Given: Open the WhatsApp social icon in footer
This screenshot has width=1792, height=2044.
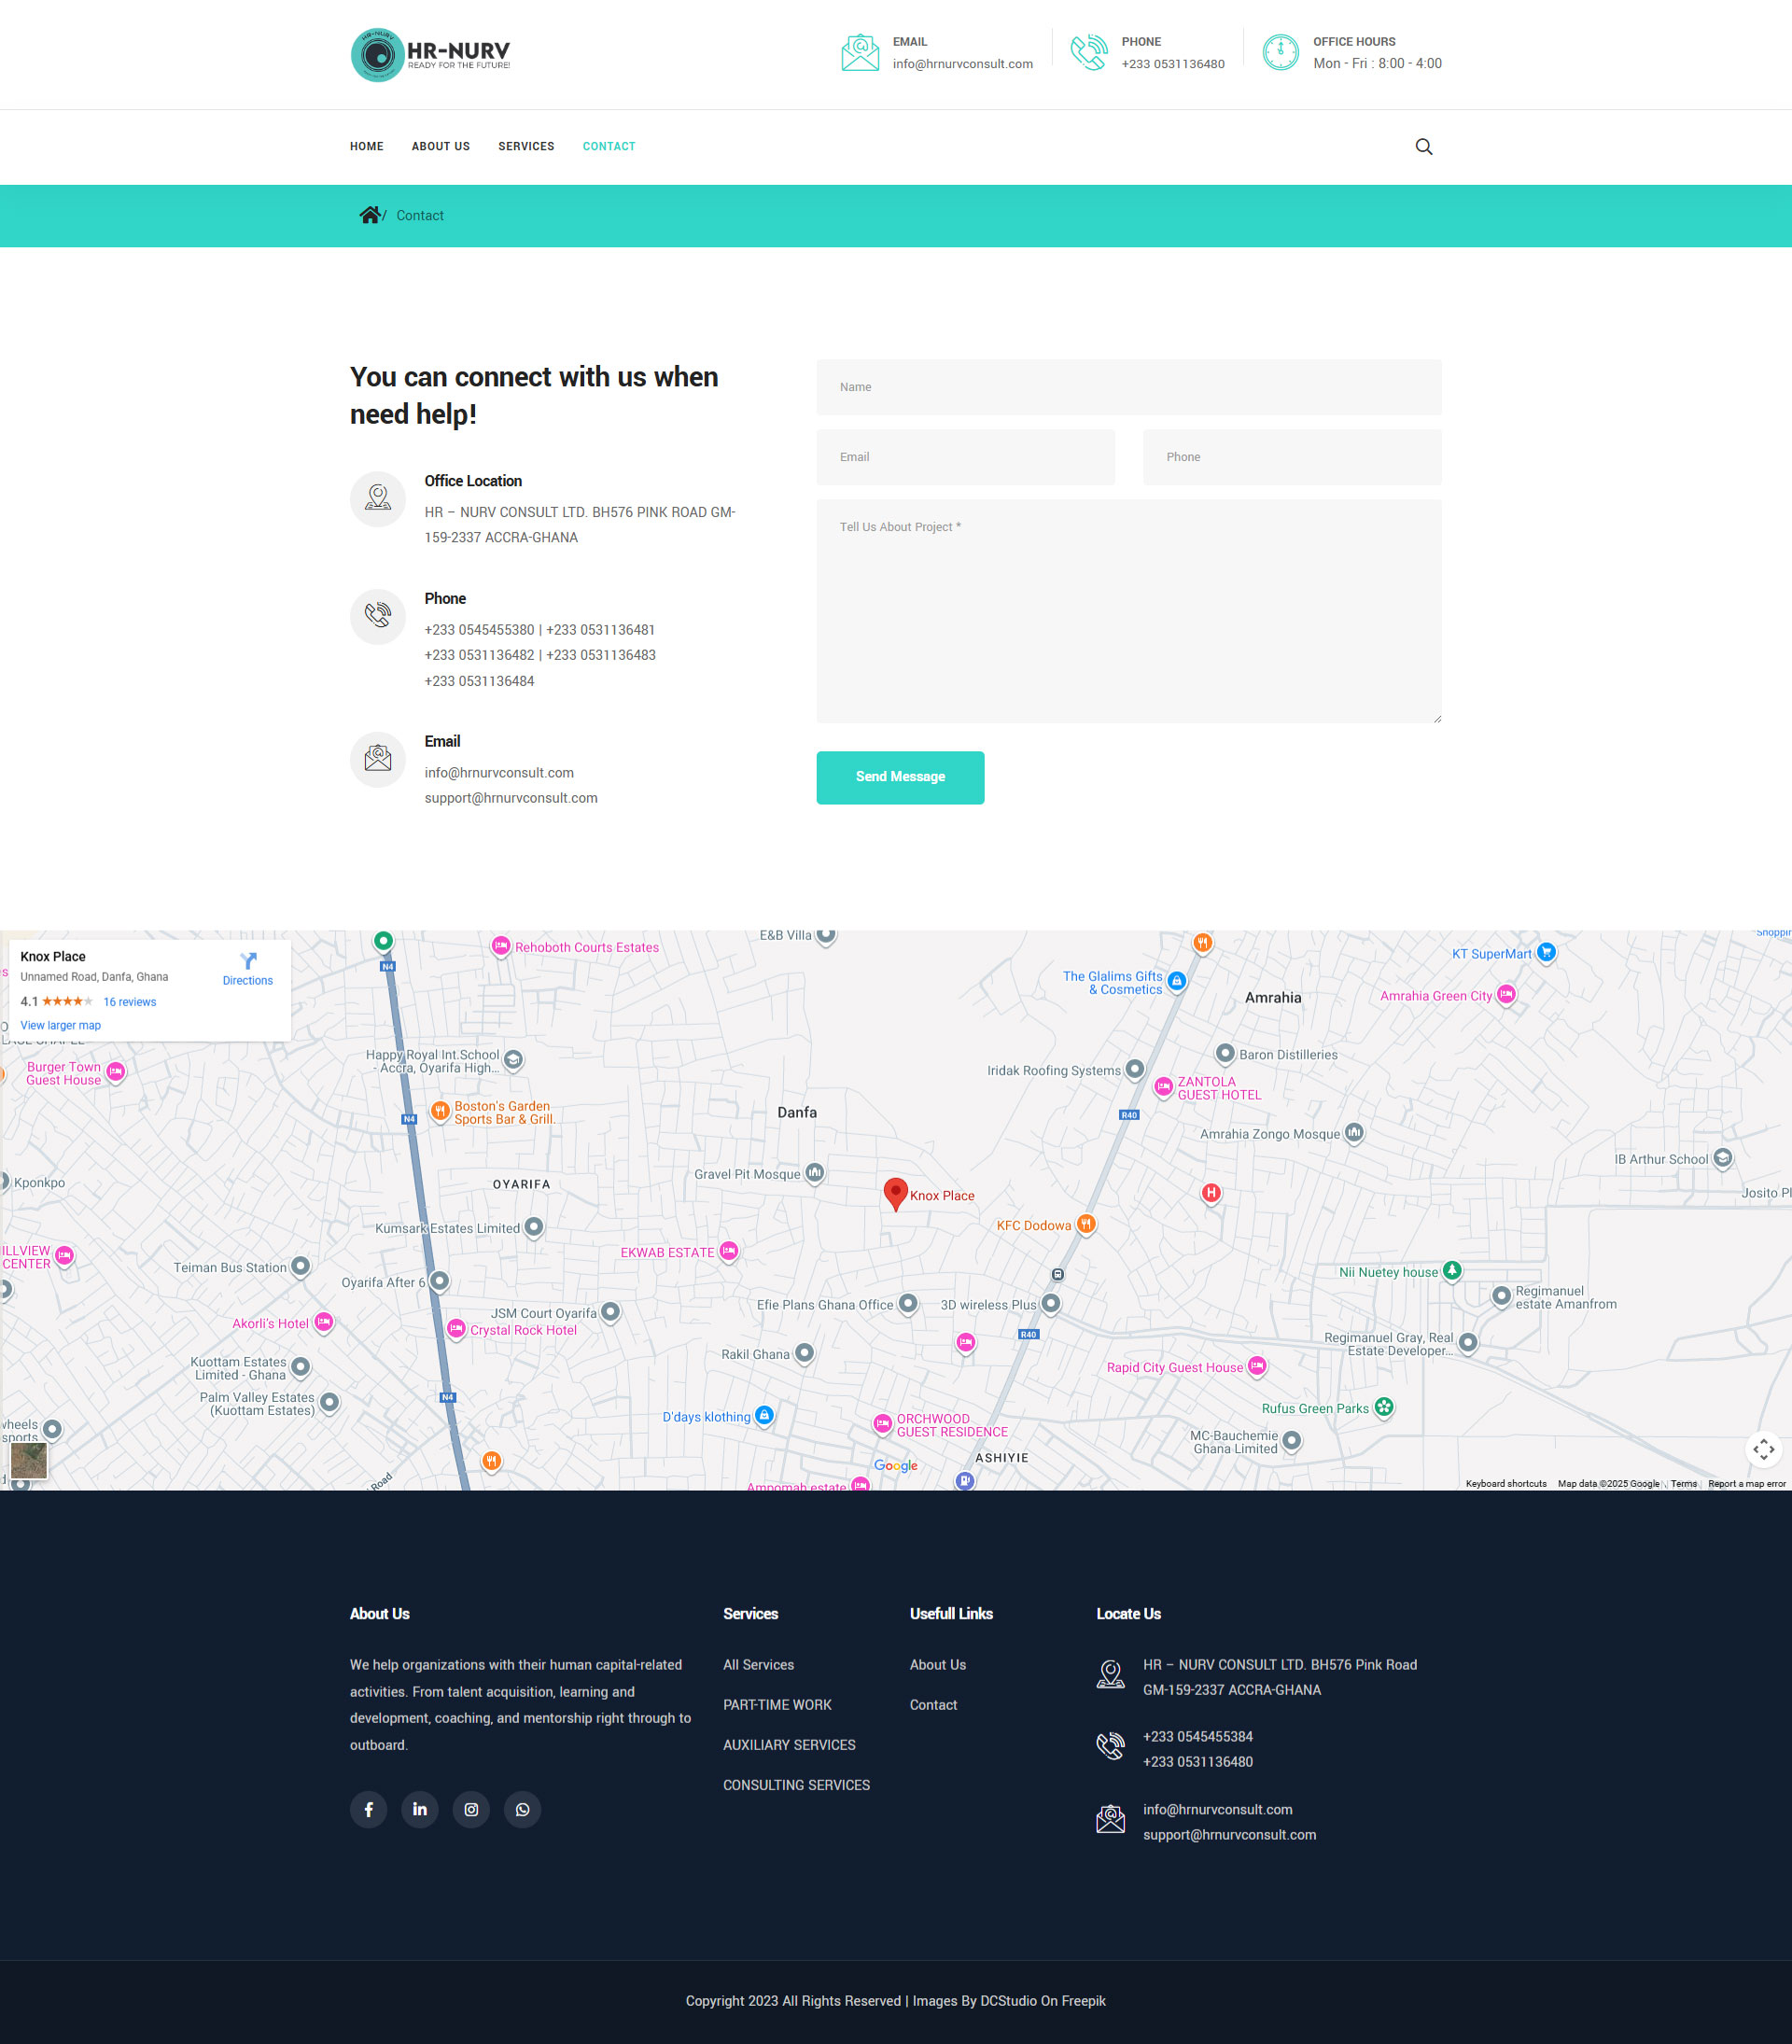Looking at the screenshot, I should [522, 1809].
